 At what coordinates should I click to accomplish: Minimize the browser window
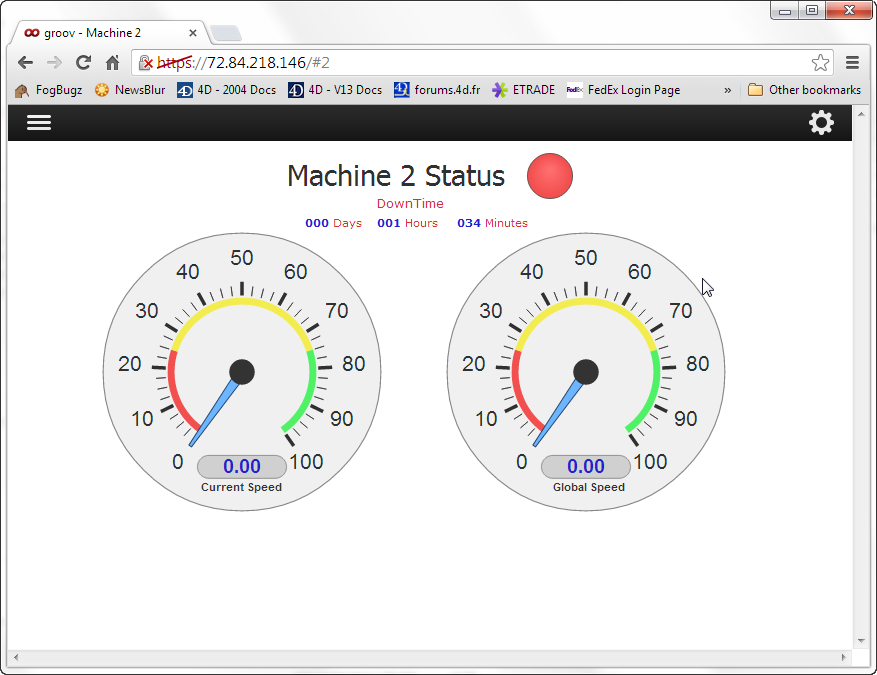click(x=785, y=11)
